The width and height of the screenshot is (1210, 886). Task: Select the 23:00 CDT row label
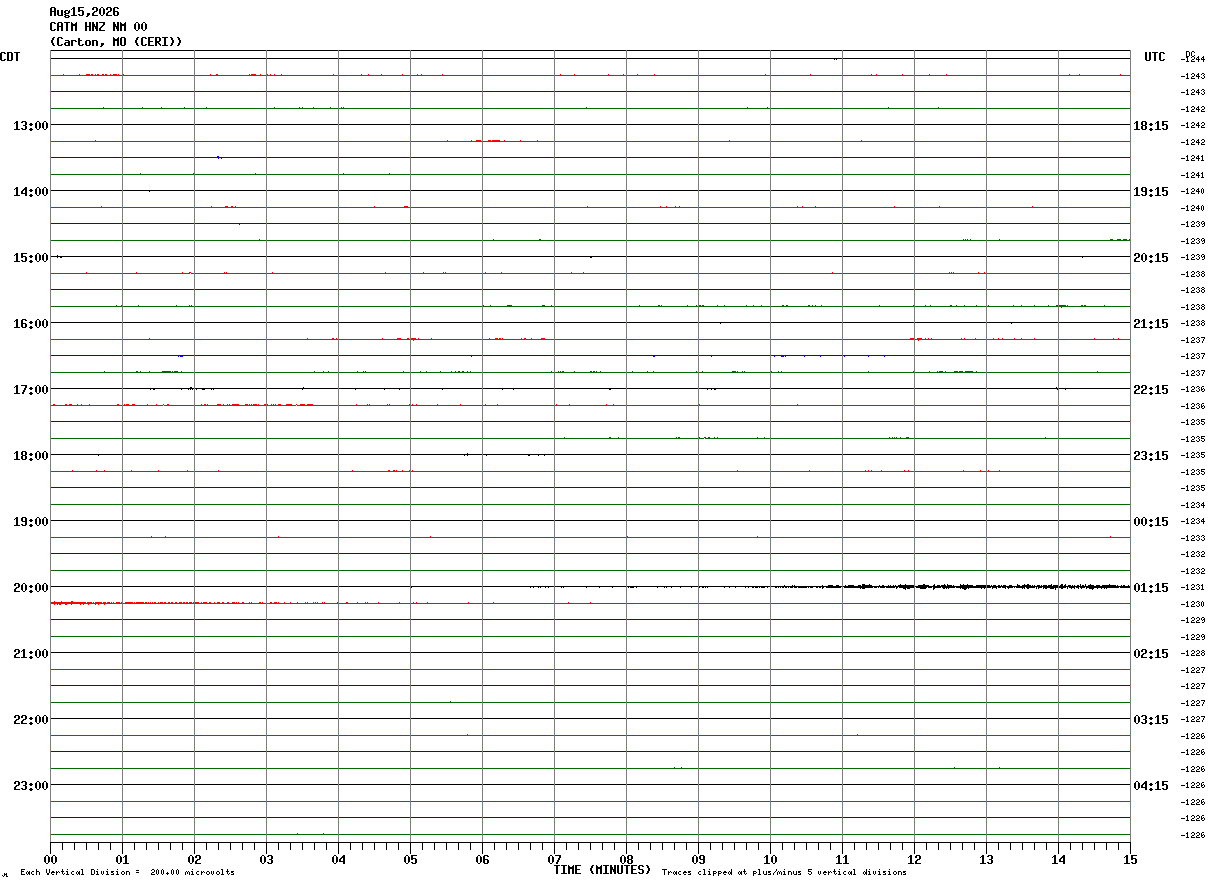(30, 785)
